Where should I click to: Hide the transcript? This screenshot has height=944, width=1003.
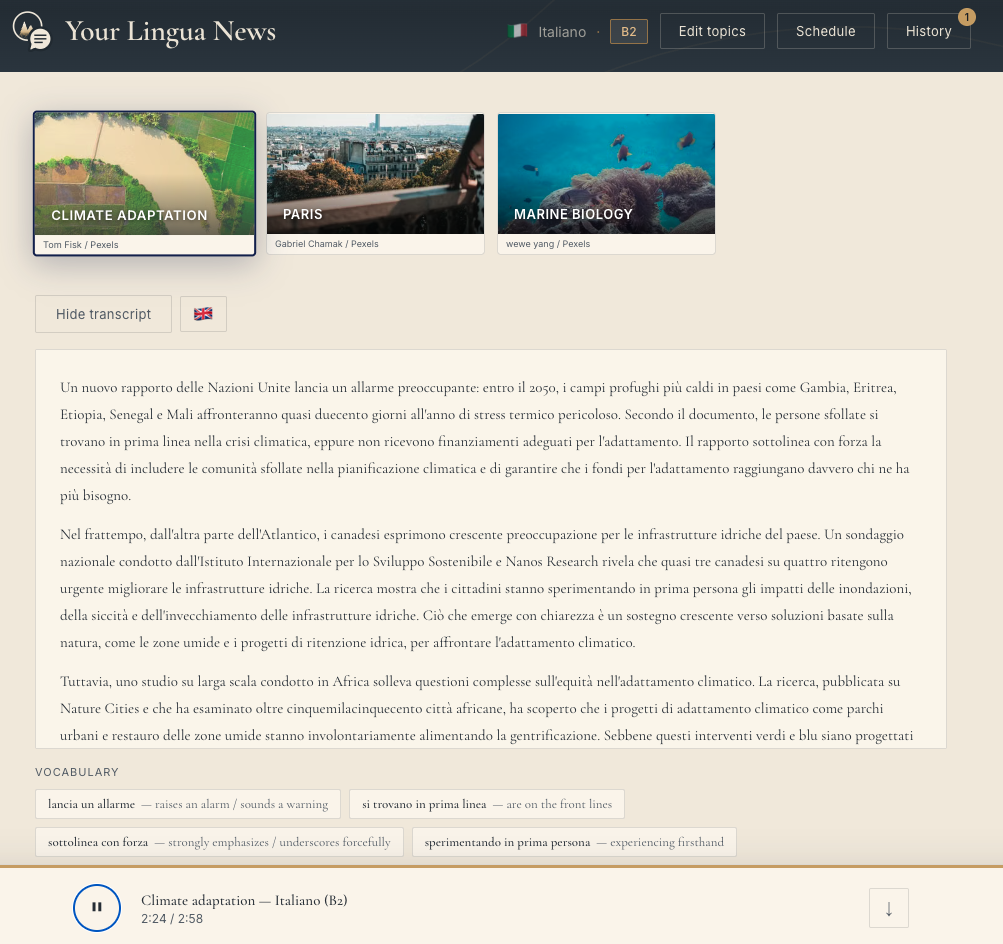click(x=104, y=314)
